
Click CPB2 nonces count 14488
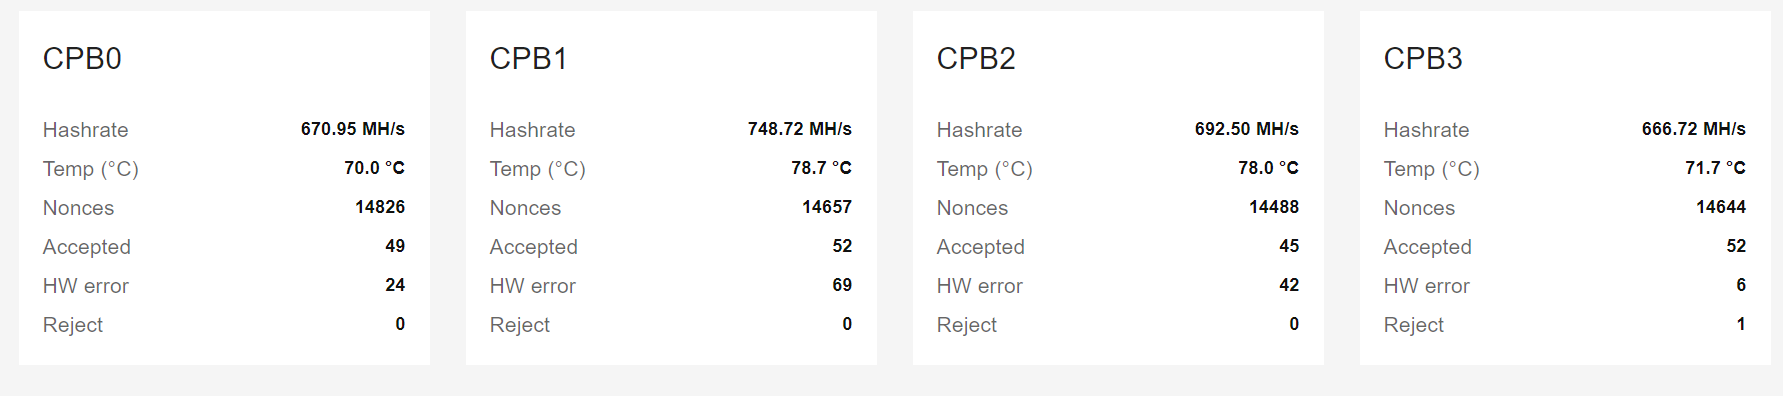point(1274,207)
